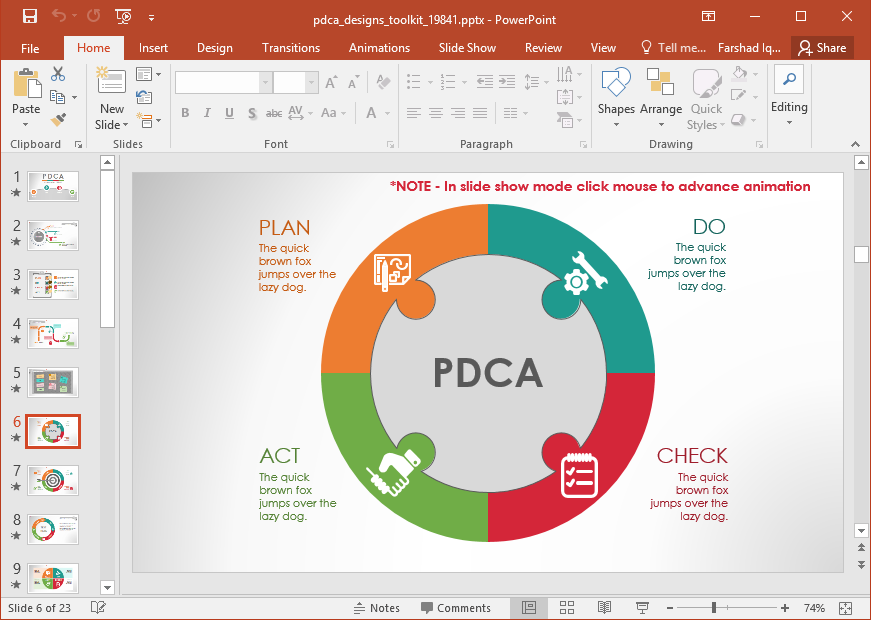Fit slide to current window
Screen dimensions: 871x620
click(845, 608)
